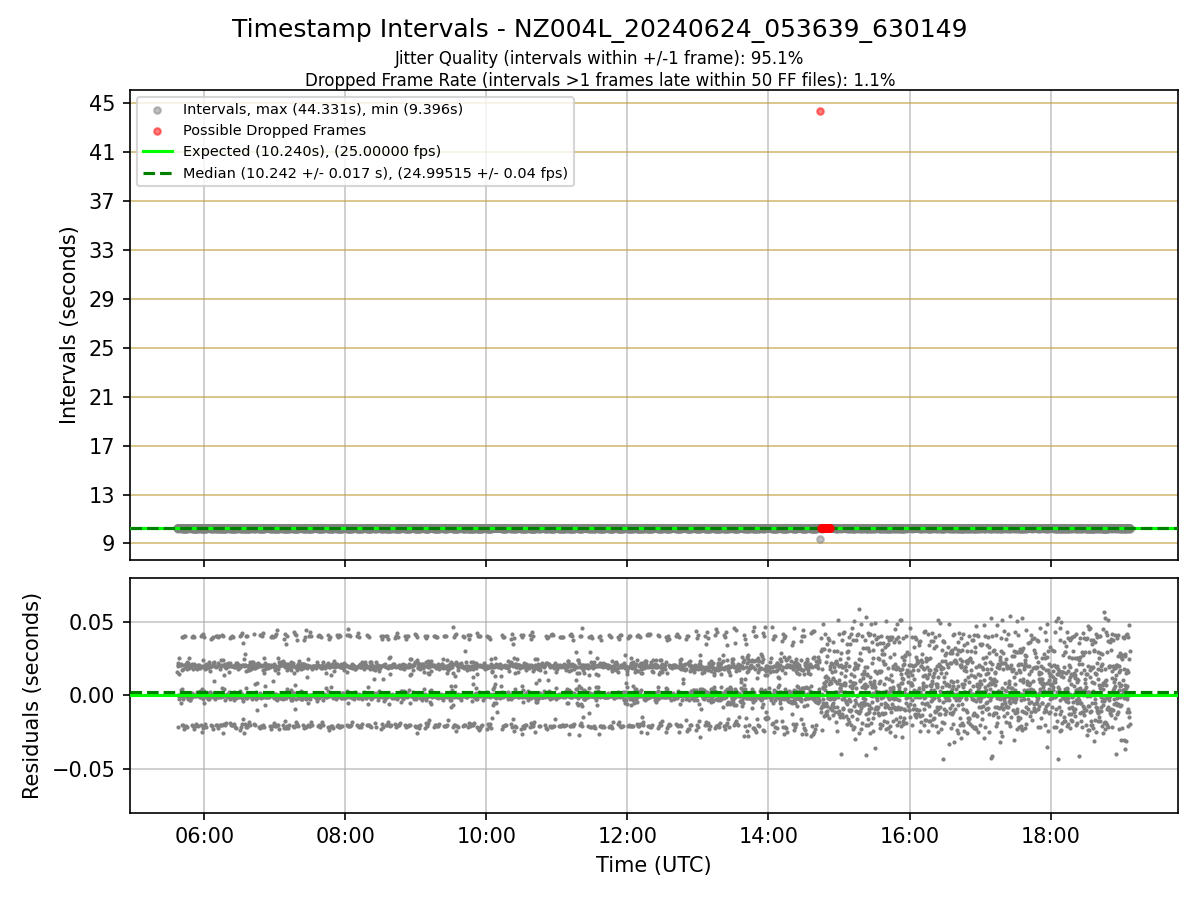Click the 12:00 x-axis tick label
The image size is (1200, 900).
[x=627, y=834]
